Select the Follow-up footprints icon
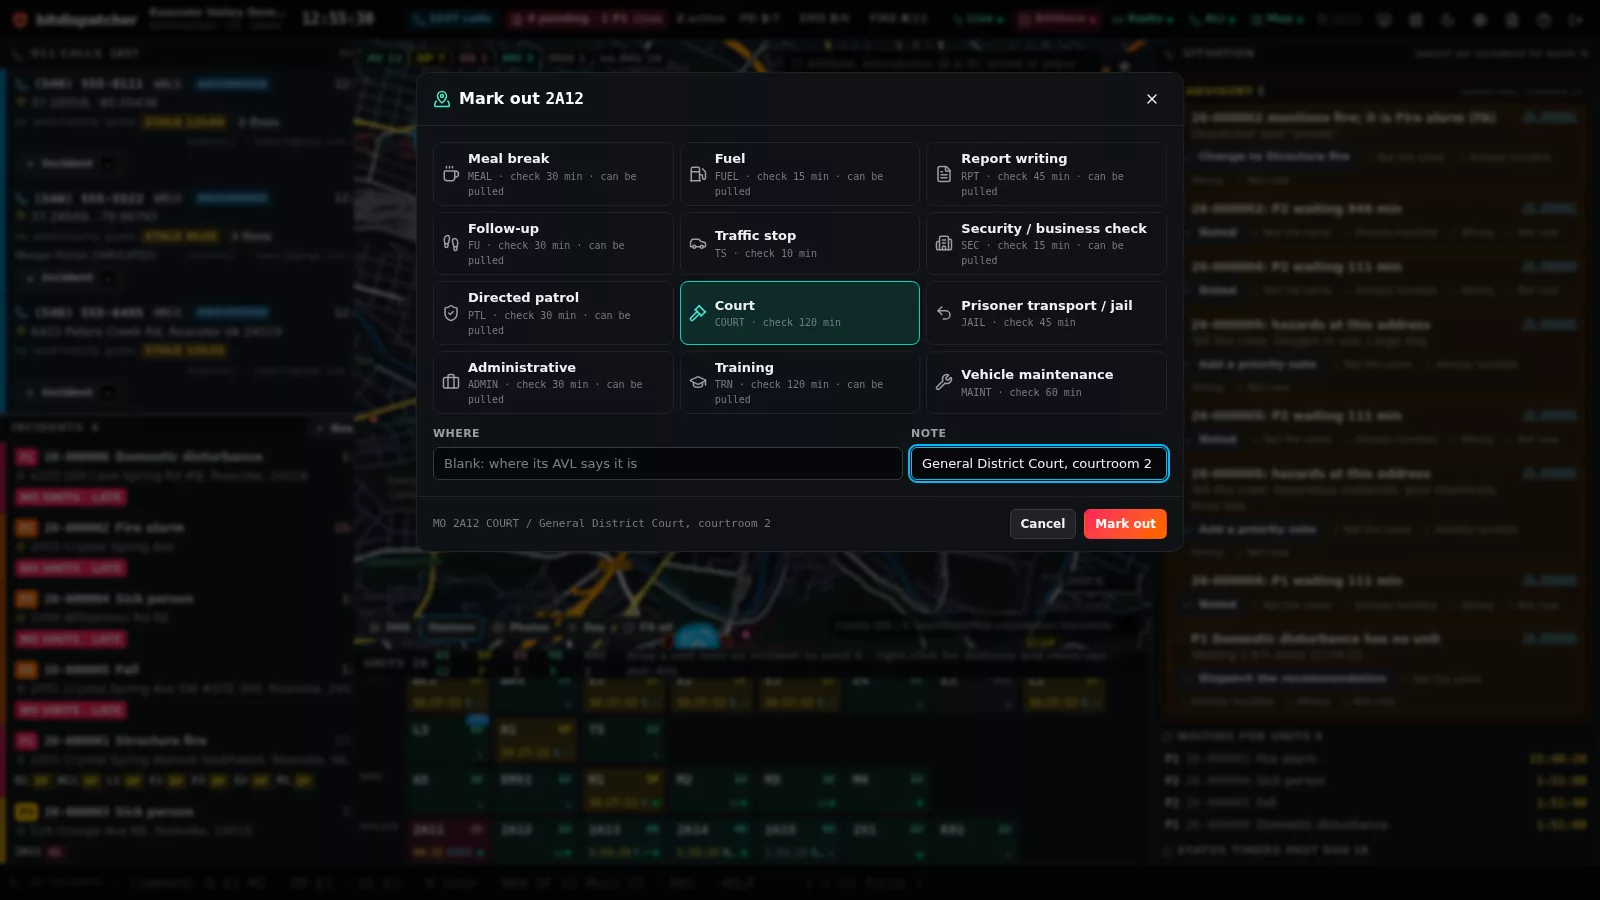This screenshot has width=1600, height=900. click(x=451, y=243)
